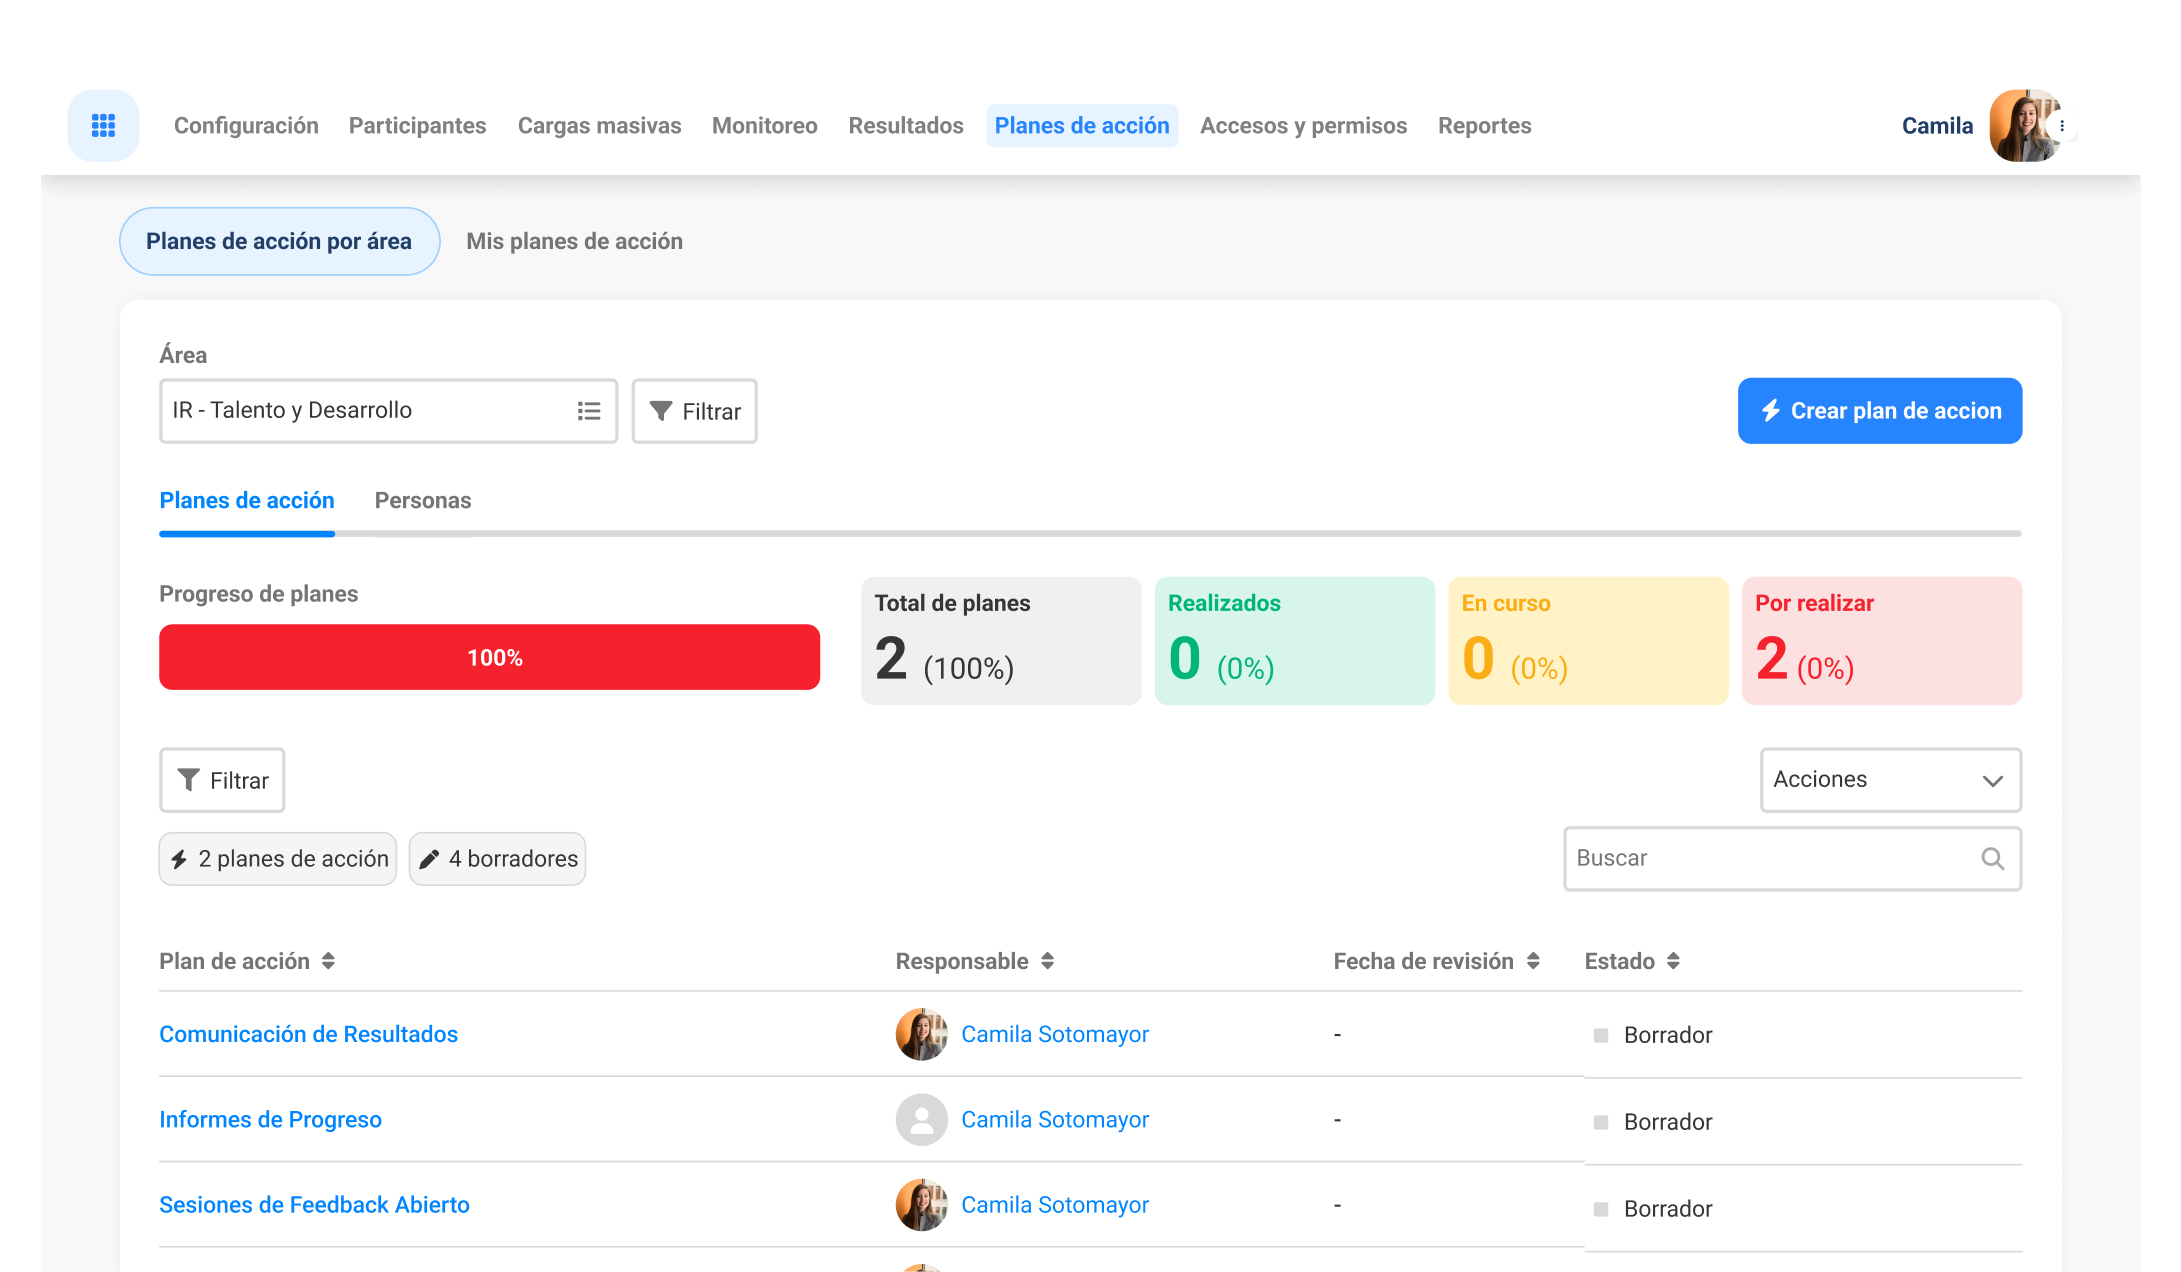Click the Borrador status square for Informes de Progreso
This screenshot has height=1272, width=2181.
[x=1601, y=1122]
